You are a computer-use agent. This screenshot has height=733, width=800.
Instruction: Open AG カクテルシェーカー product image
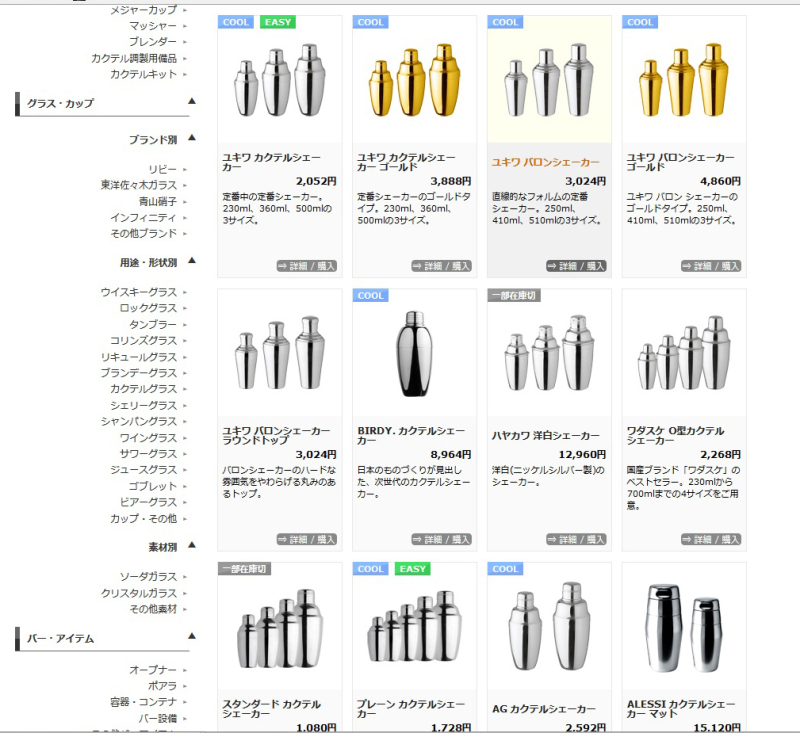point(549,626)
